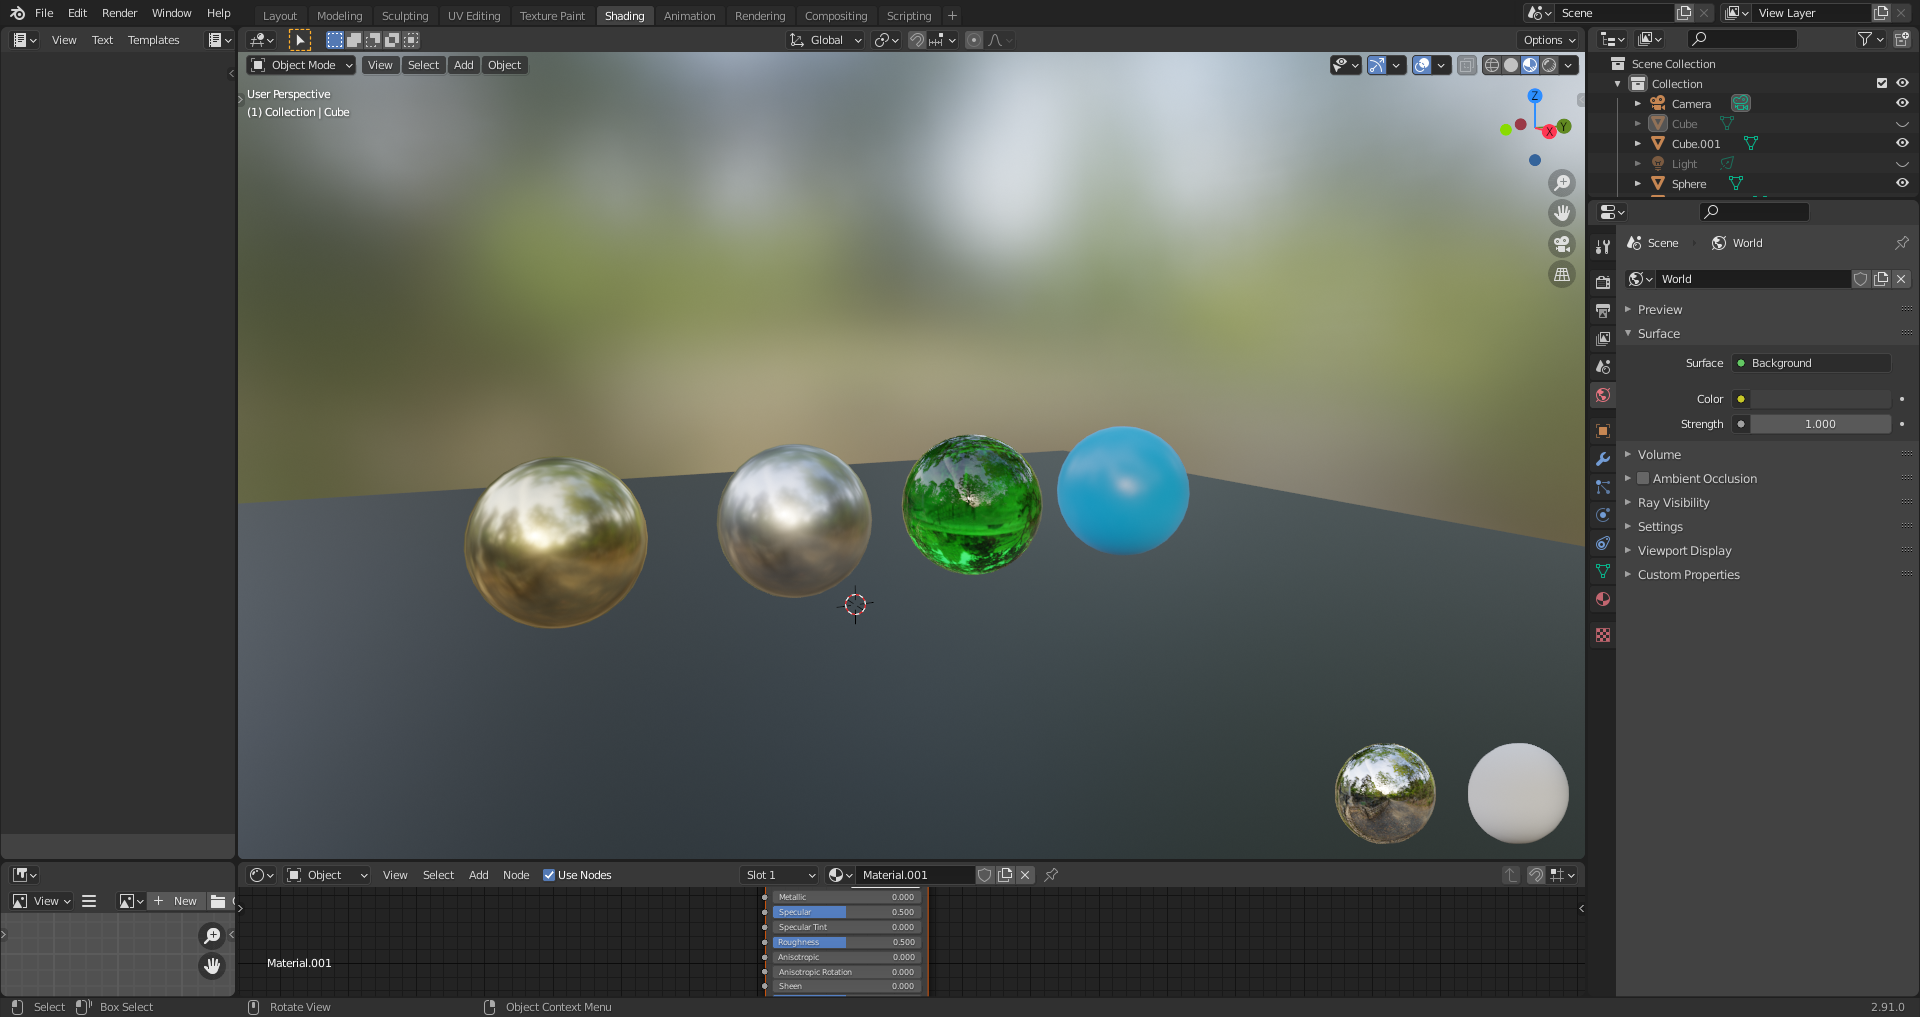Screen dimensions: 1920x1017
Task: Adjust the Strength value slider
Action: 1820,424
